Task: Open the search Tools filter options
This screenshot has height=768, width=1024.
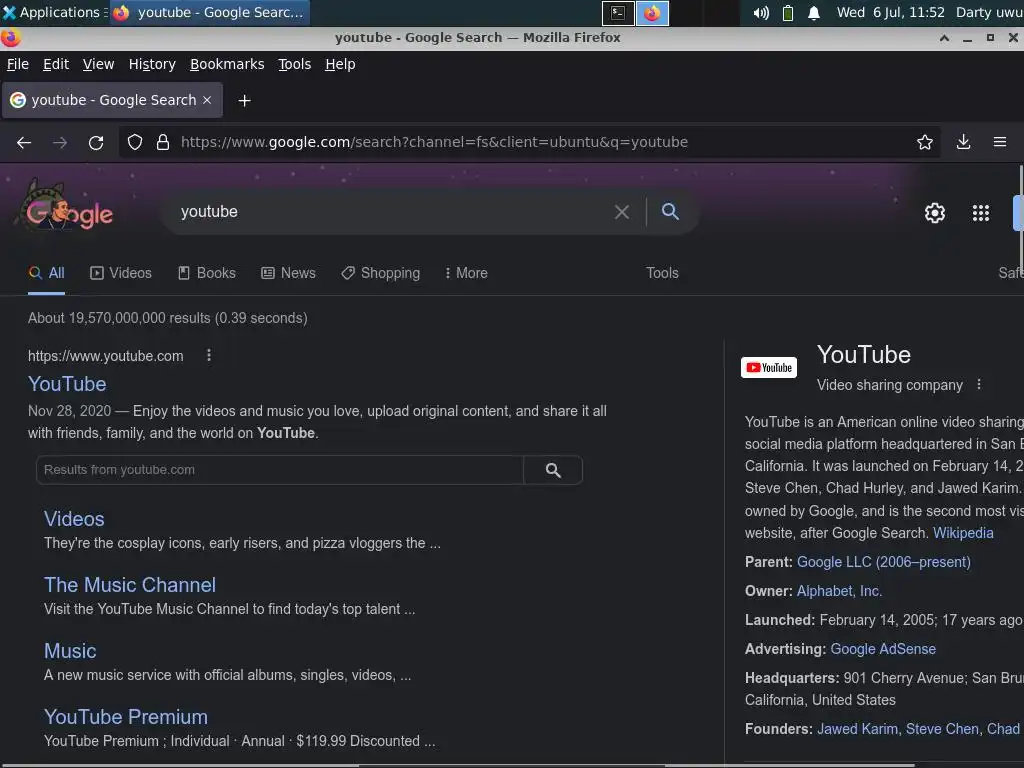Action: point(662,273)
